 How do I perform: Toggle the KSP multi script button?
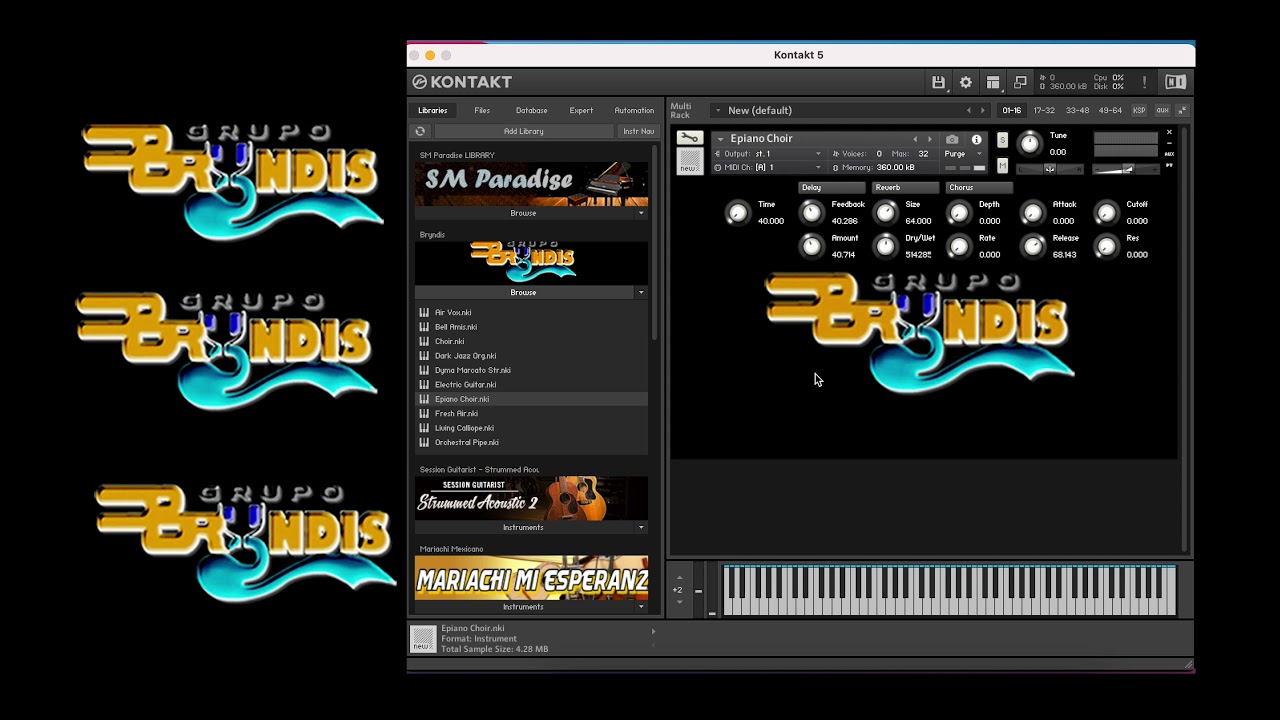[1139, 110]
